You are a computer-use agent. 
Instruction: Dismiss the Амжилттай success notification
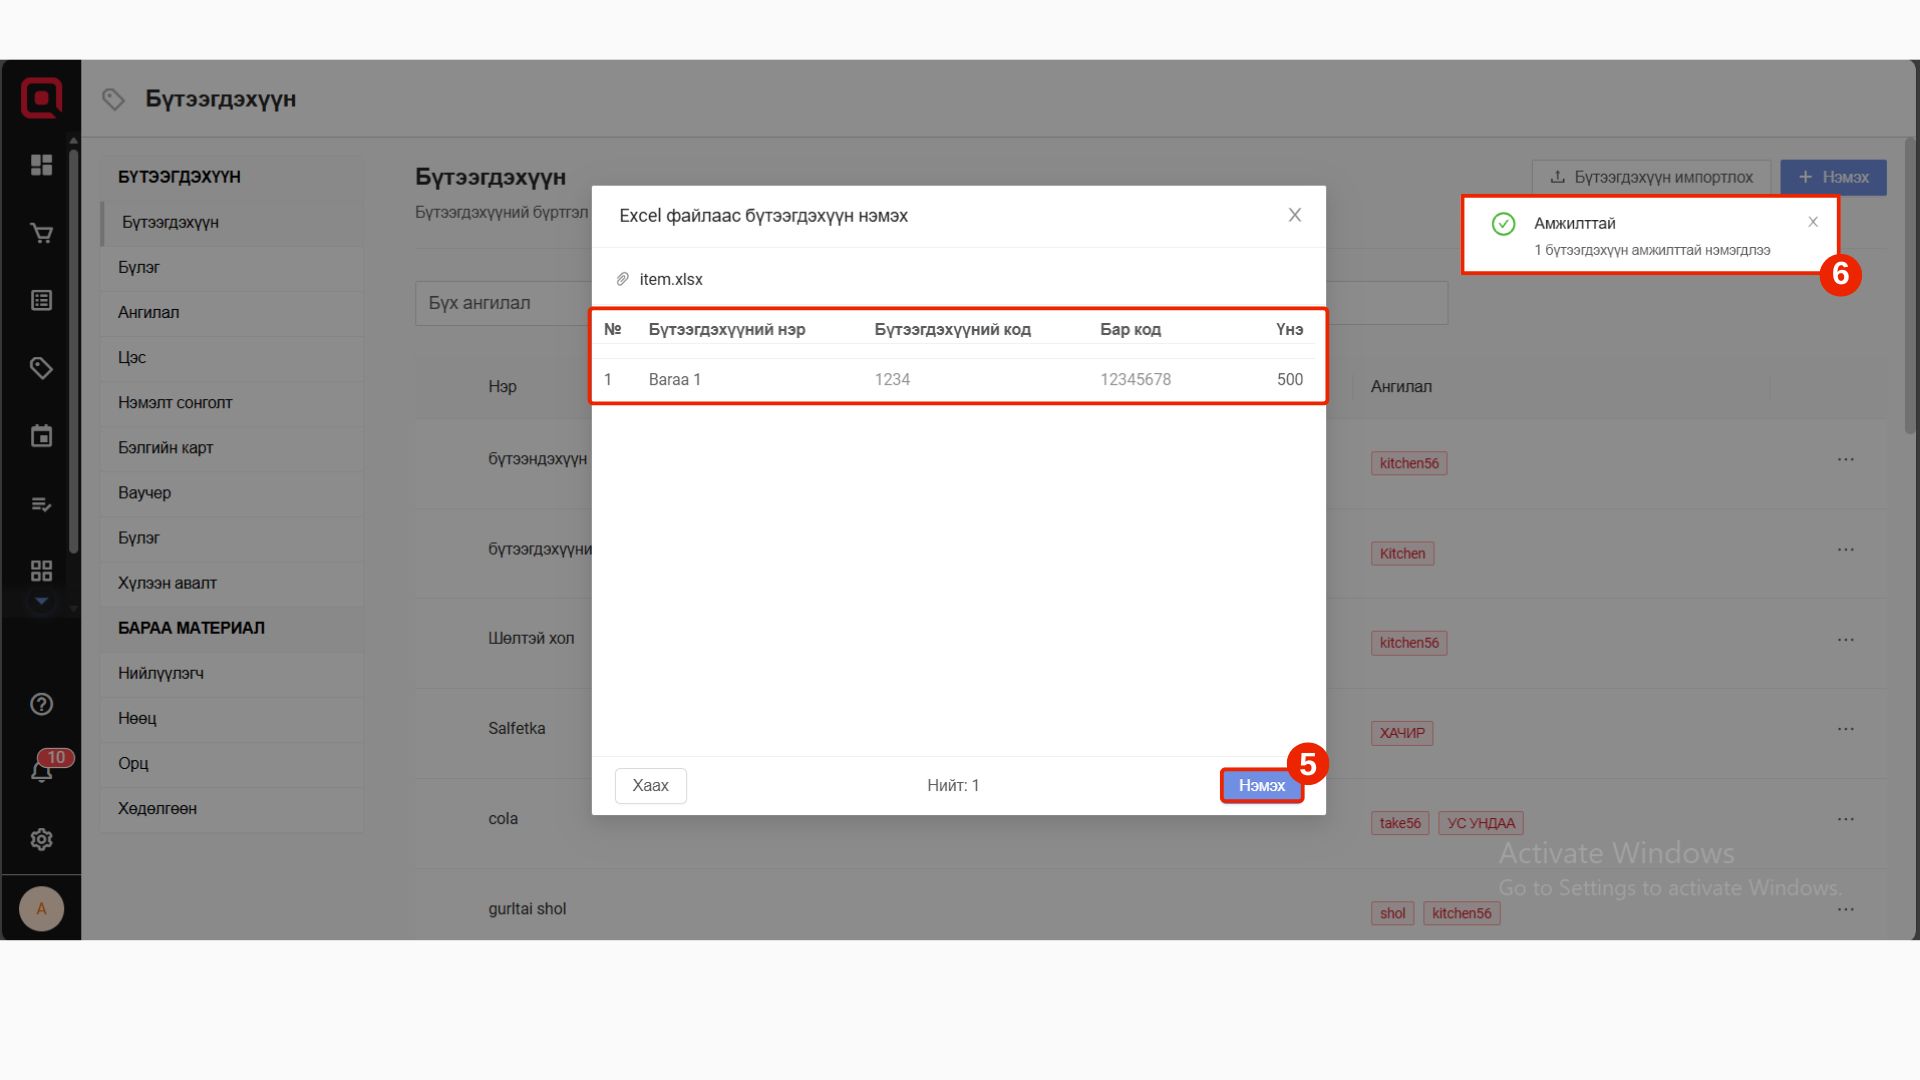[x=1812, y=222]
